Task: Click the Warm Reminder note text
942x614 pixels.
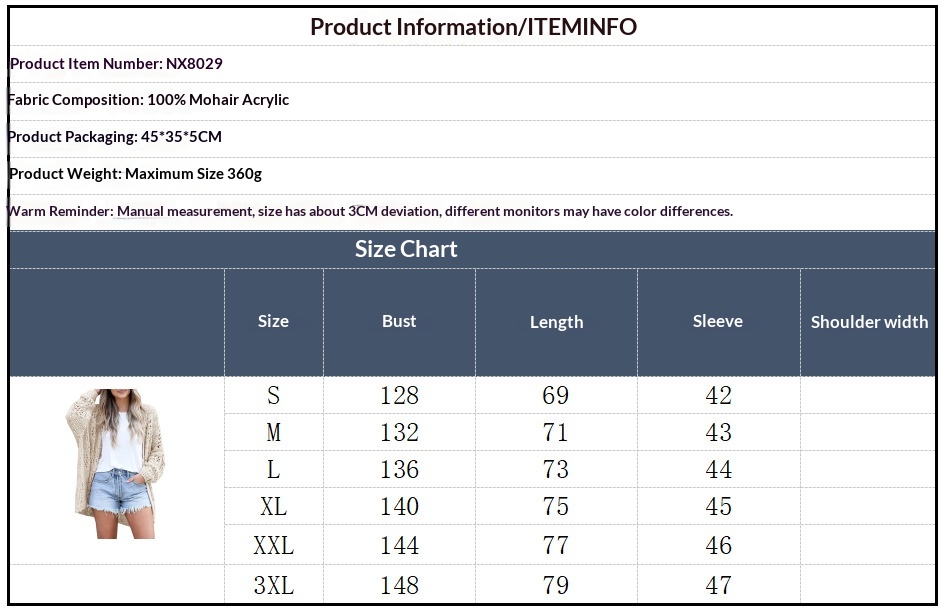Action: coord(370,211)
